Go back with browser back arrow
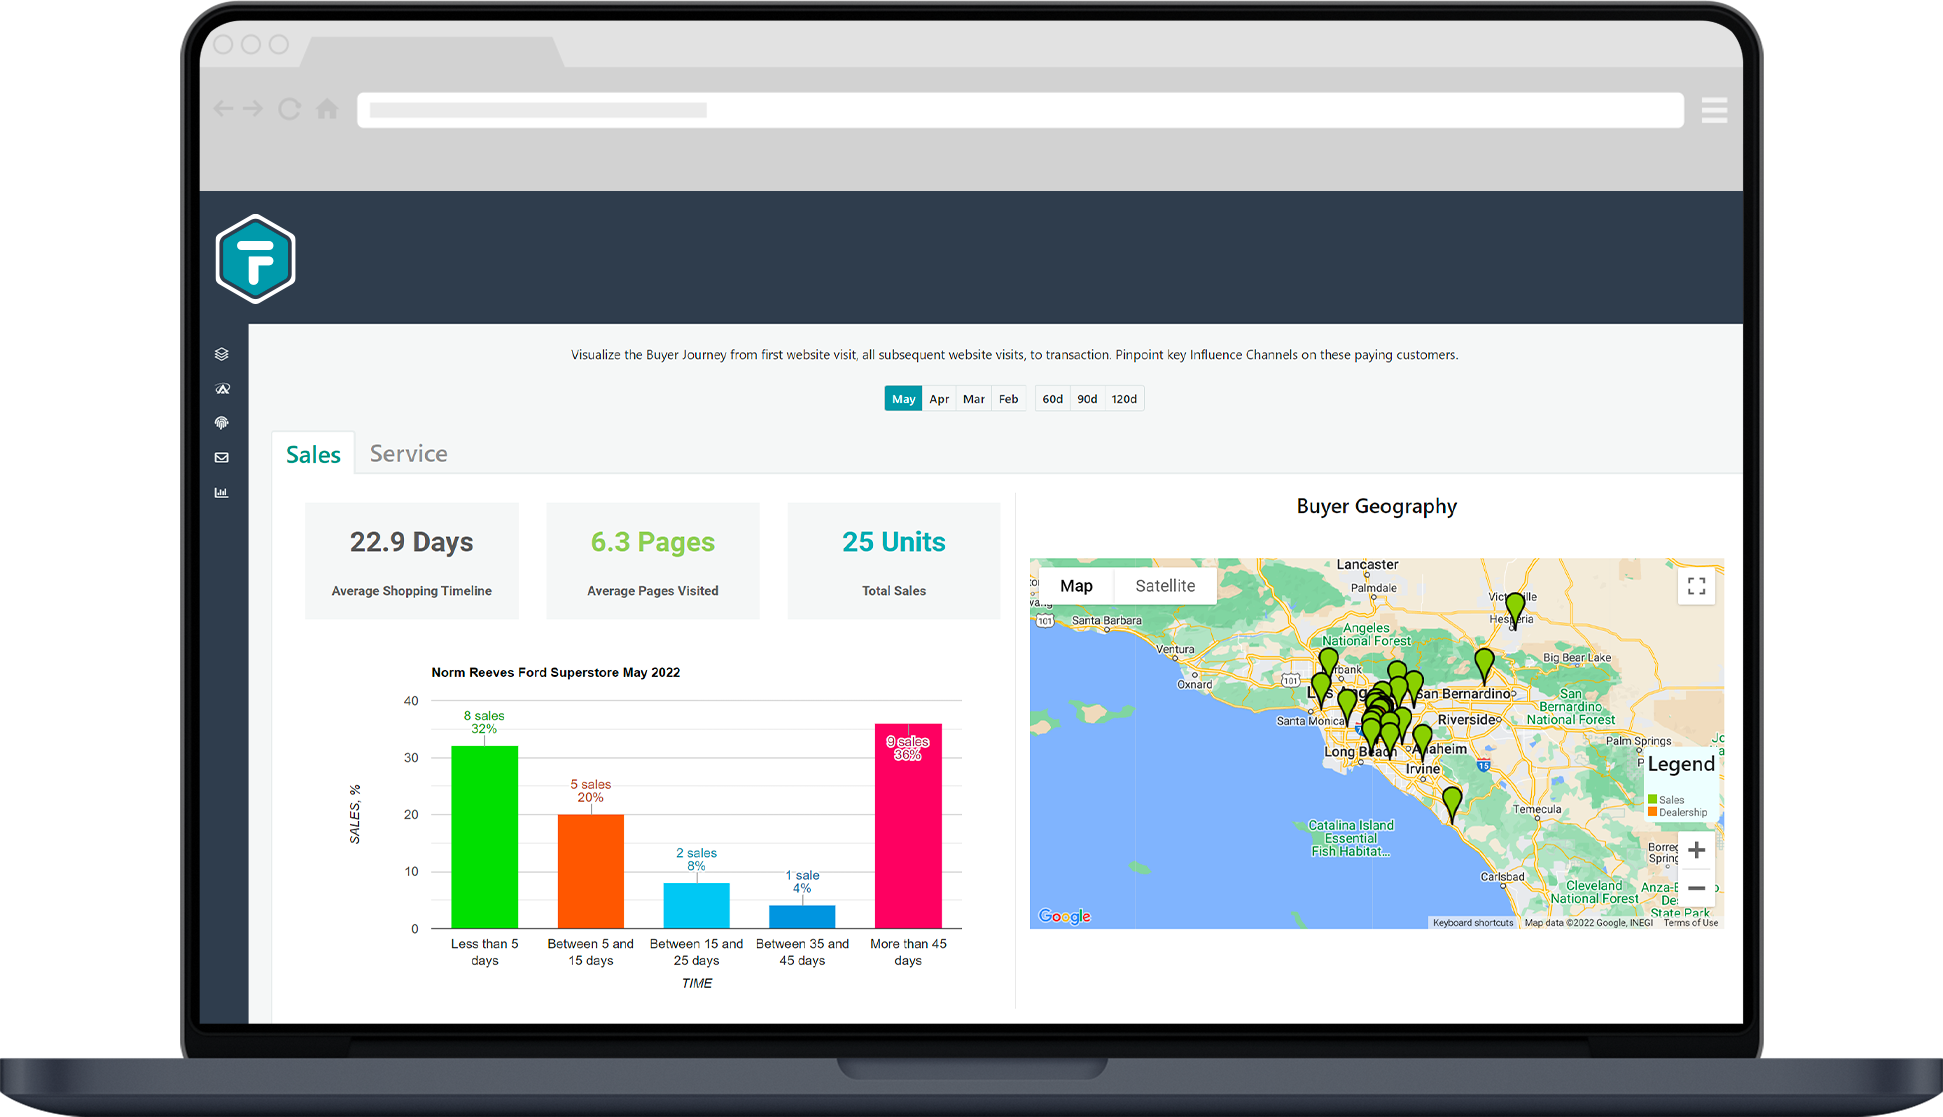The width and height of the screenshot is (1943, 1117). [x=224, y=109]
